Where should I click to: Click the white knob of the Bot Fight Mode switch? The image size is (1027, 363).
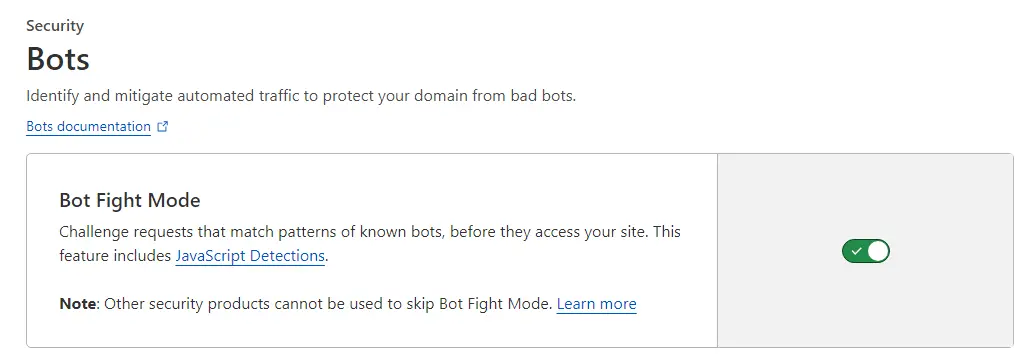point(877,251)
